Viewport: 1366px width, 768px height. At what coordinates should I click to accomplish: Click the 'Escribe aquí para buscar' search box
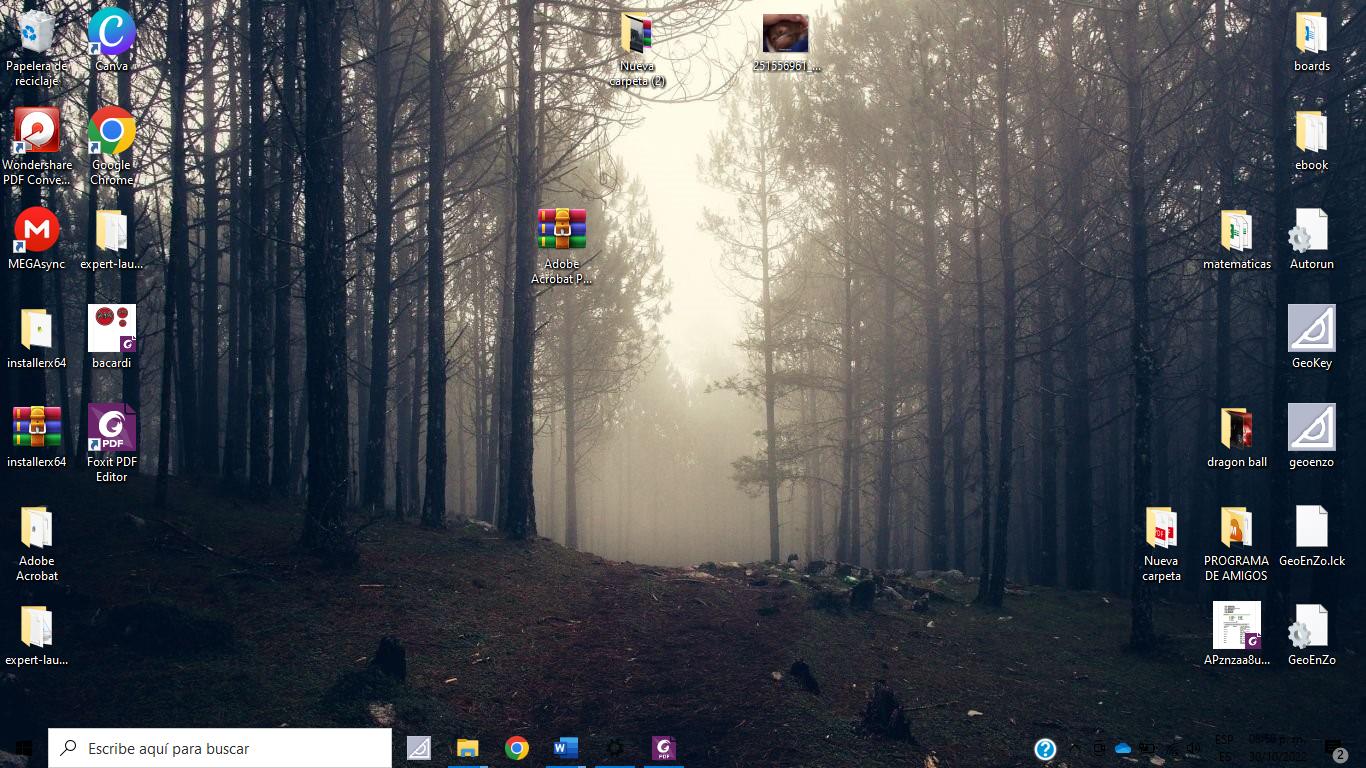click(x=220, y=748)
